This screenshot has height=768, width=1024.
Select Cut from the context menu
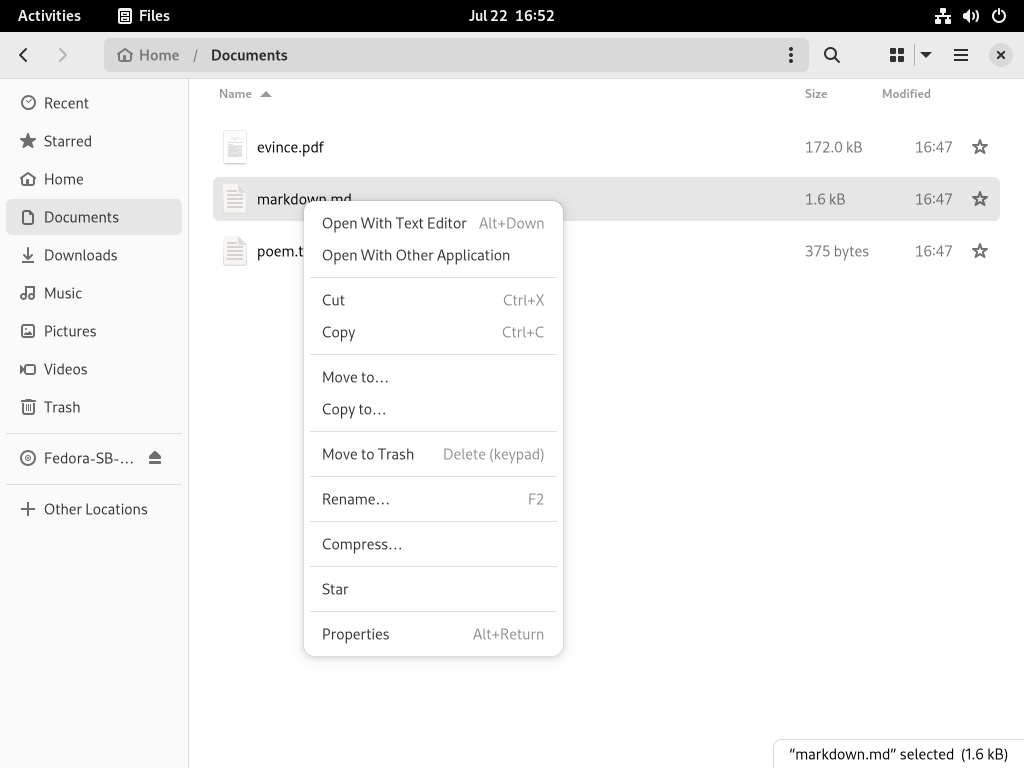pyautogui.click(x=433, y=300)
